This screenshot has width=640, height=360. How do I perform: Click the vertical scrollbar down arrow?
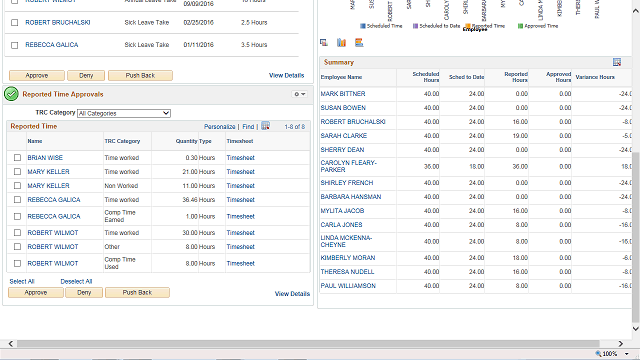click(636, 329)
